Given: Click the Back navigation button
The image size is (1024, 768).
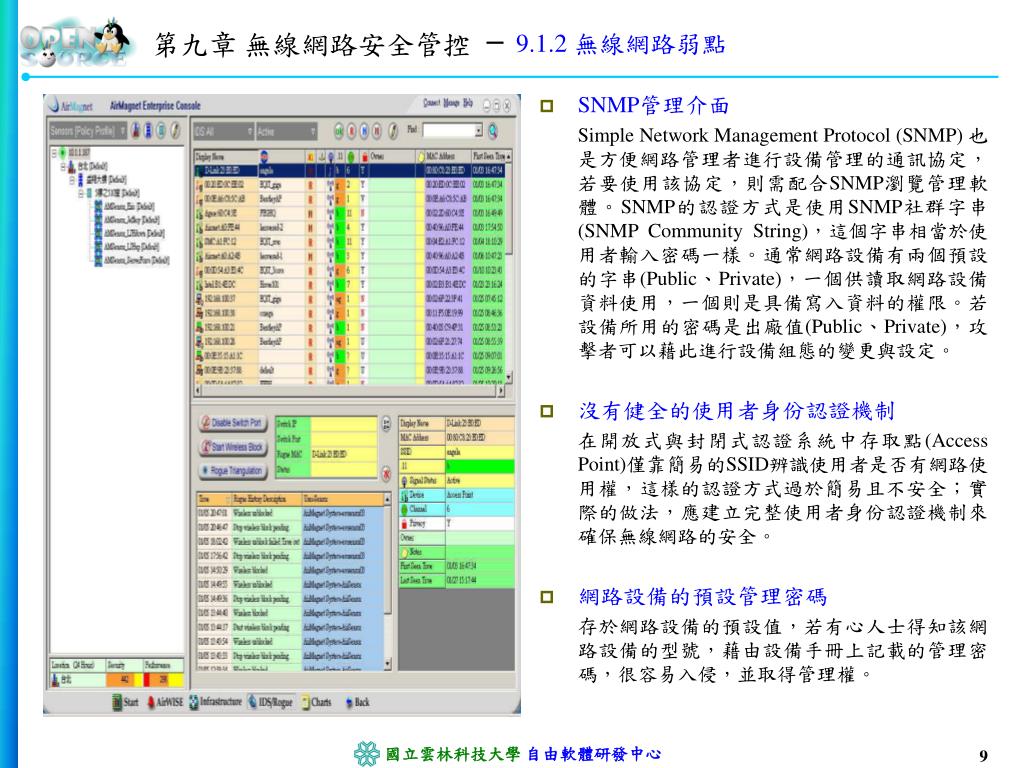Looking at the screenshot, I should [x=357, y=703].
